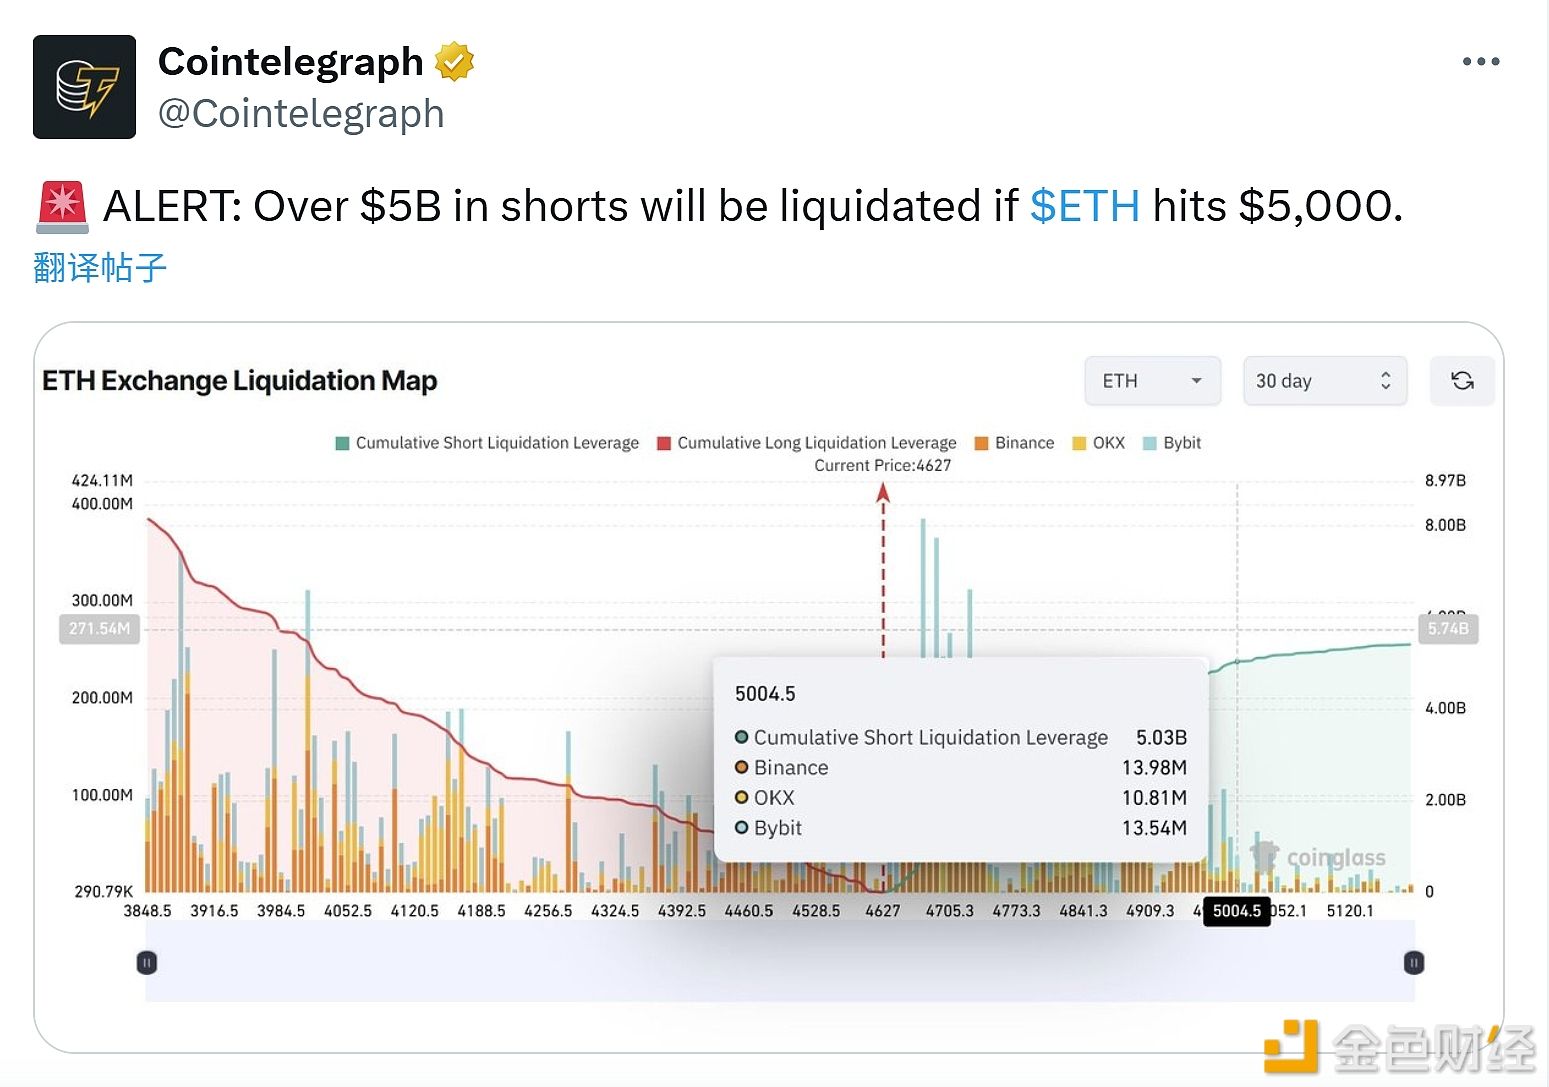Click the 5004.5 price axis marker
The image size is (1549, 1087).
[x=1236, y=911]
